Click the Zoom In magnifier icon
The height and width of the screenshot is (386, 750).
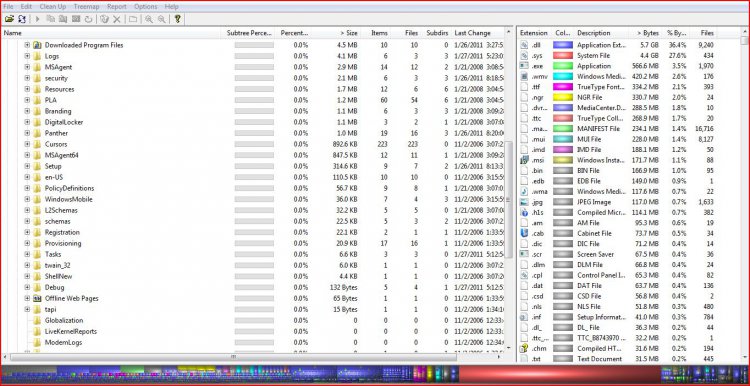(x=149, y=19)
